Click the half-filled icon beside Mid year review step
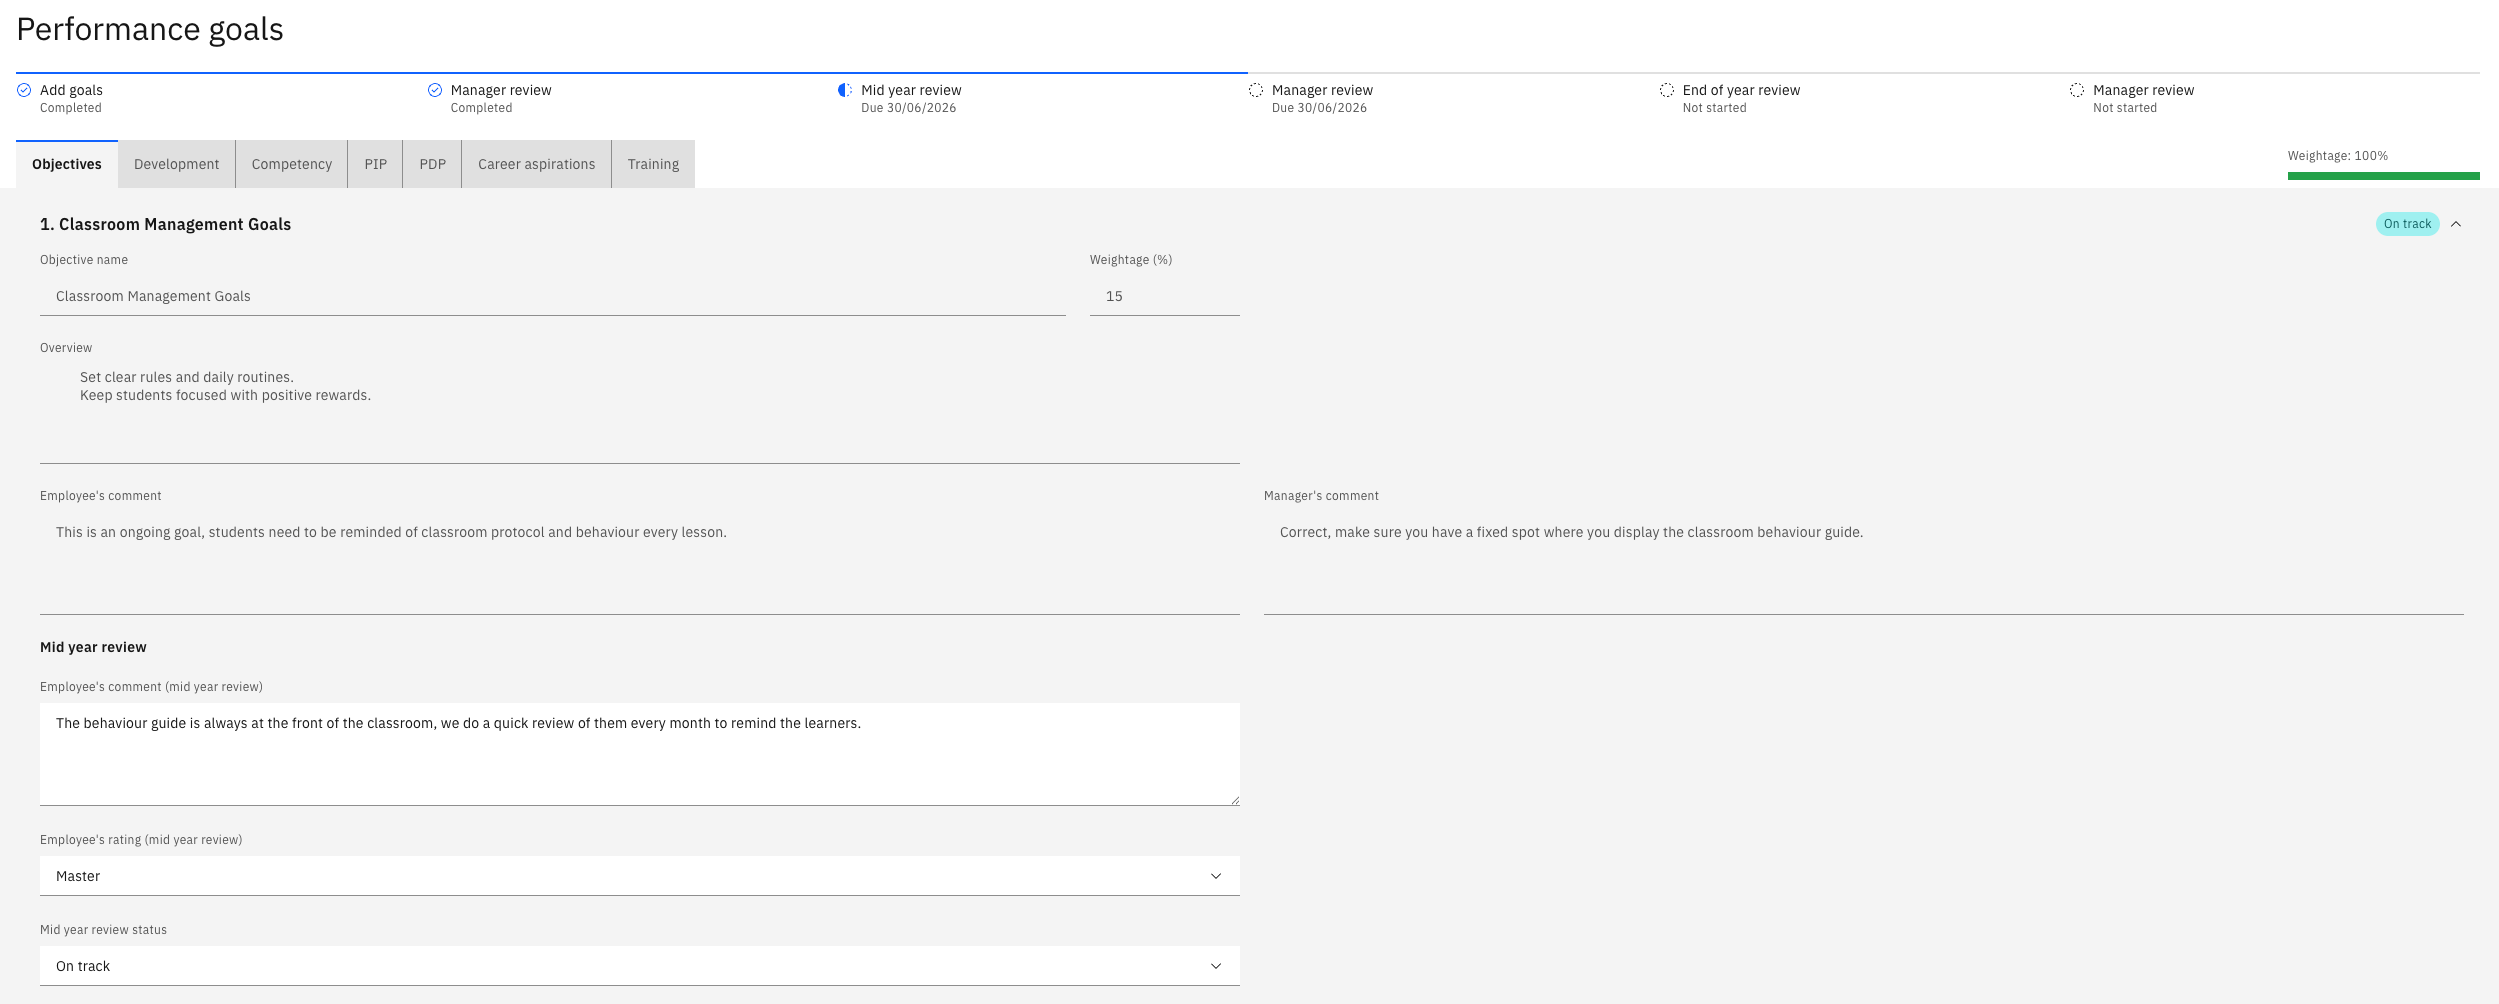This screenshot has width=2499, height=1004. click(845, 90)
